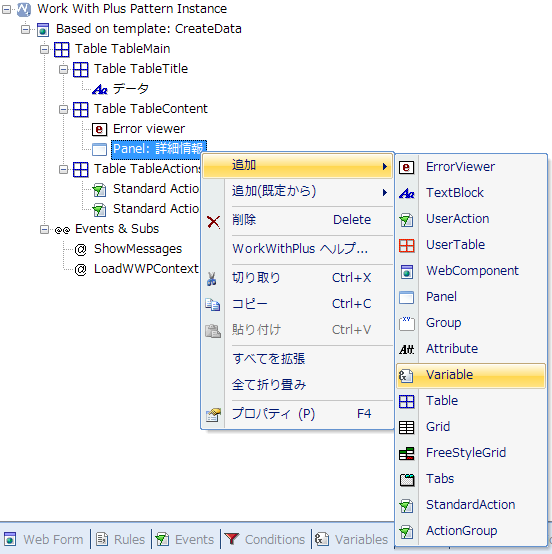Add a Group from the submenu
552x554 pixels.
coord(471,323)
